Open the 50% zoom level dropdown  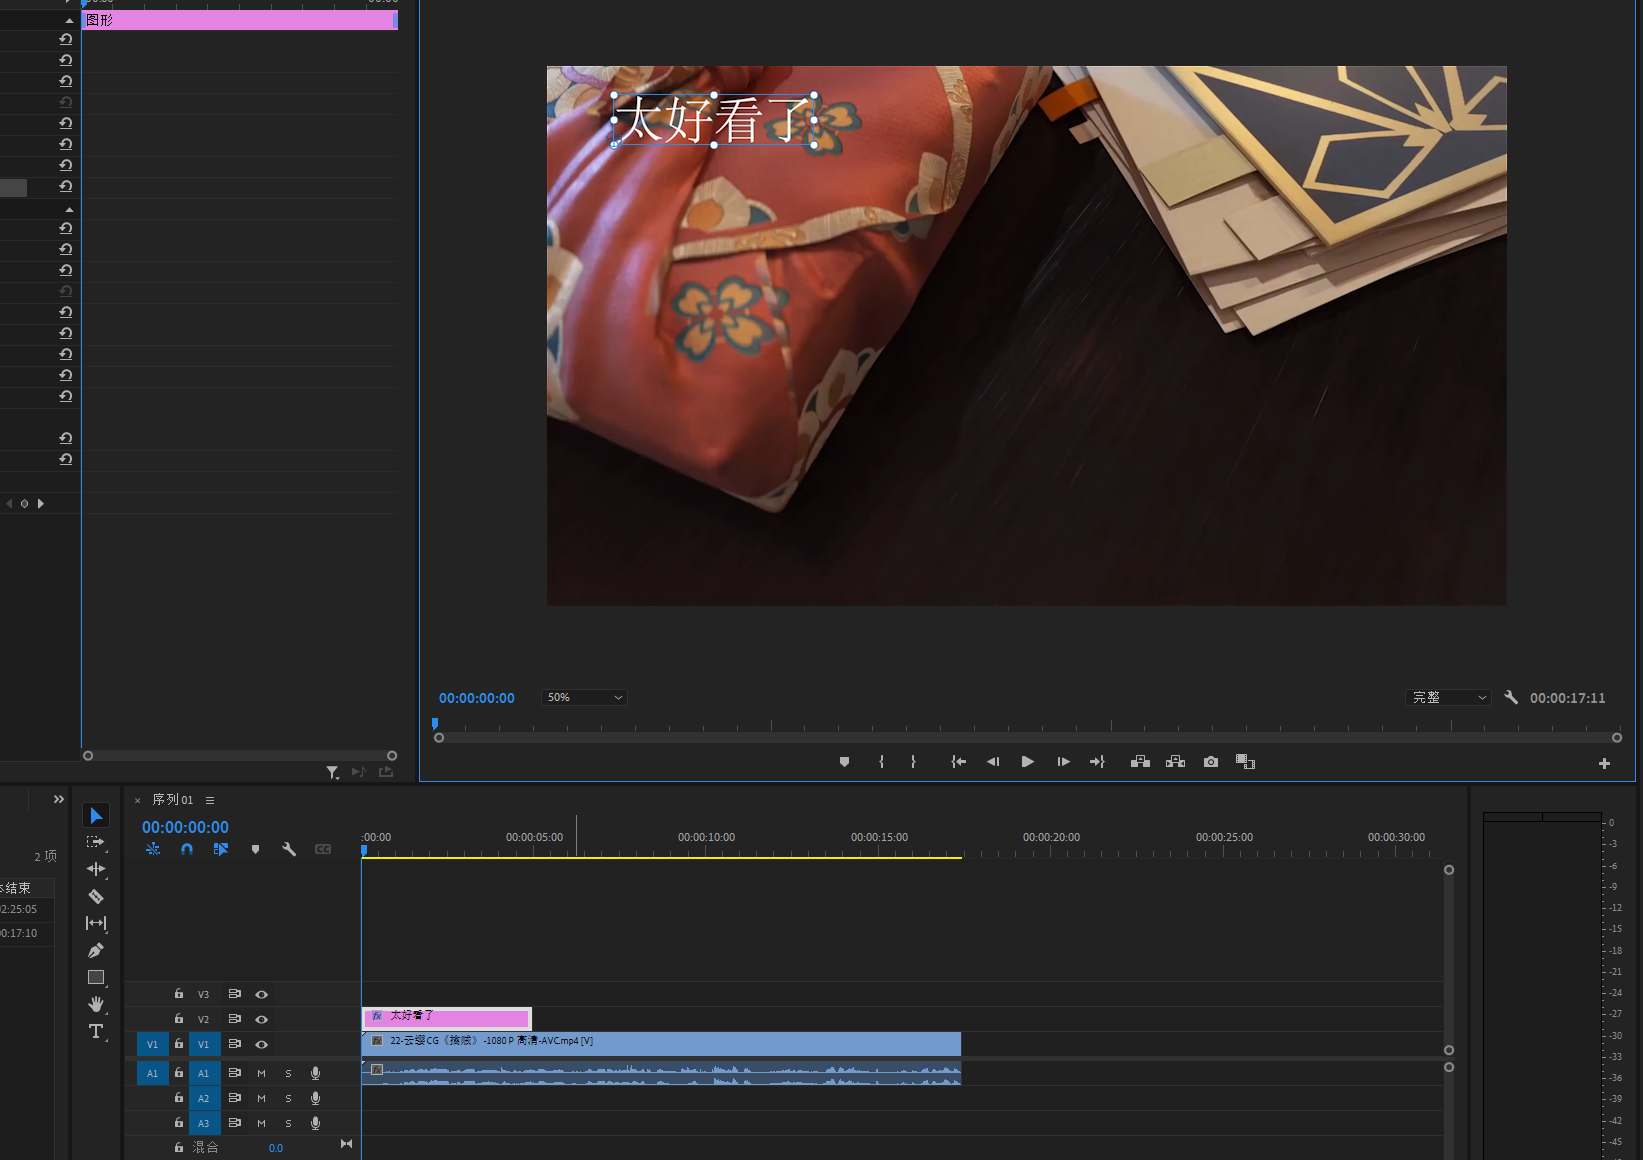585,698
